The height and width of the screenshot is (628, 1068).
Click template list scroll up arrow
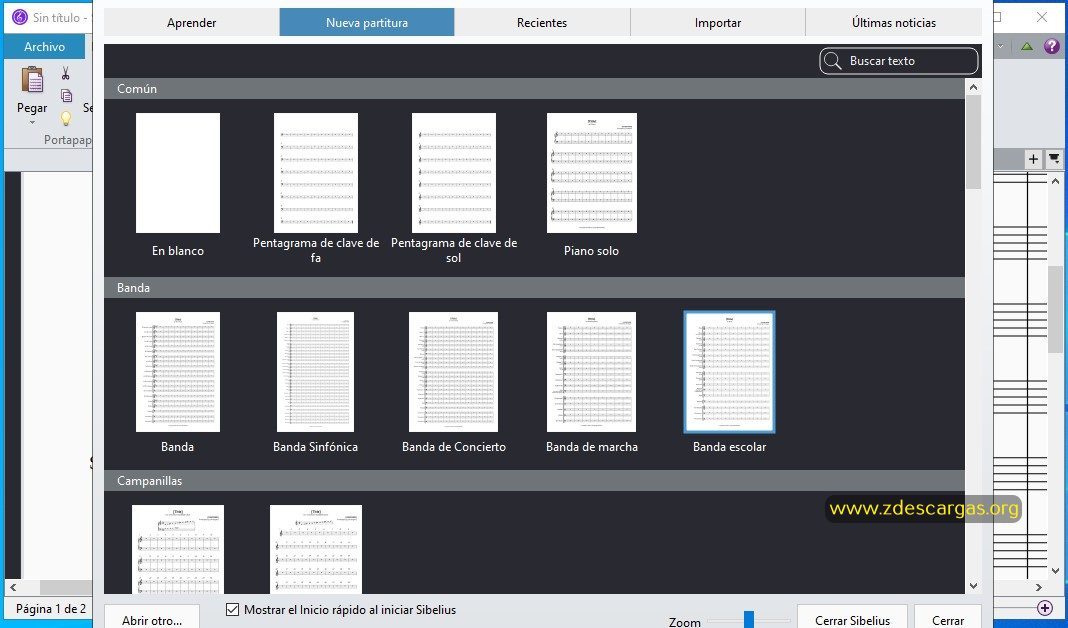[x=973, y=87]
